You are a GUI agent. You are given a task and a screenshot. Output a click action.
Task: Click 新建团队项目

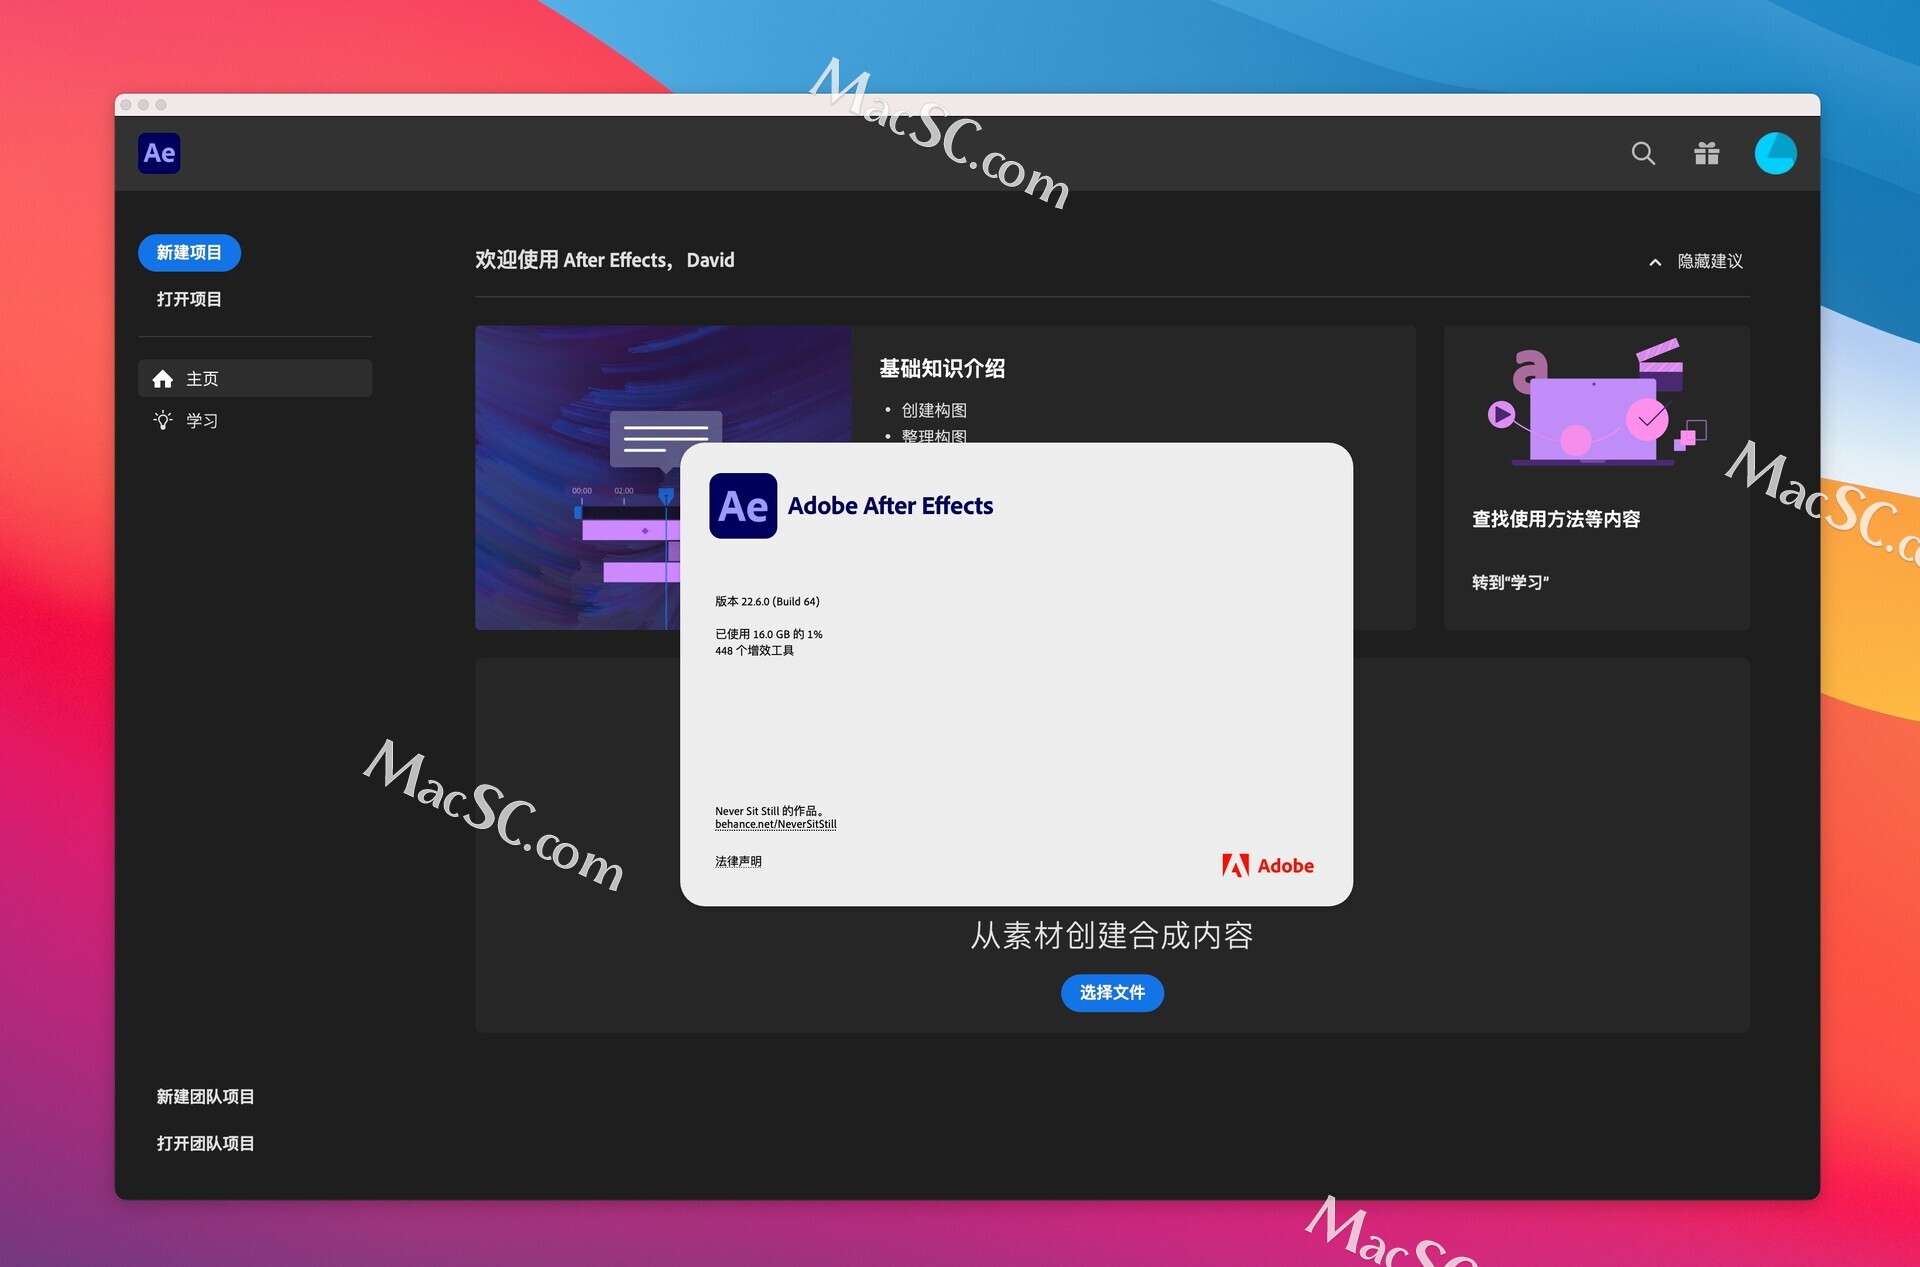pos(205,1097)
